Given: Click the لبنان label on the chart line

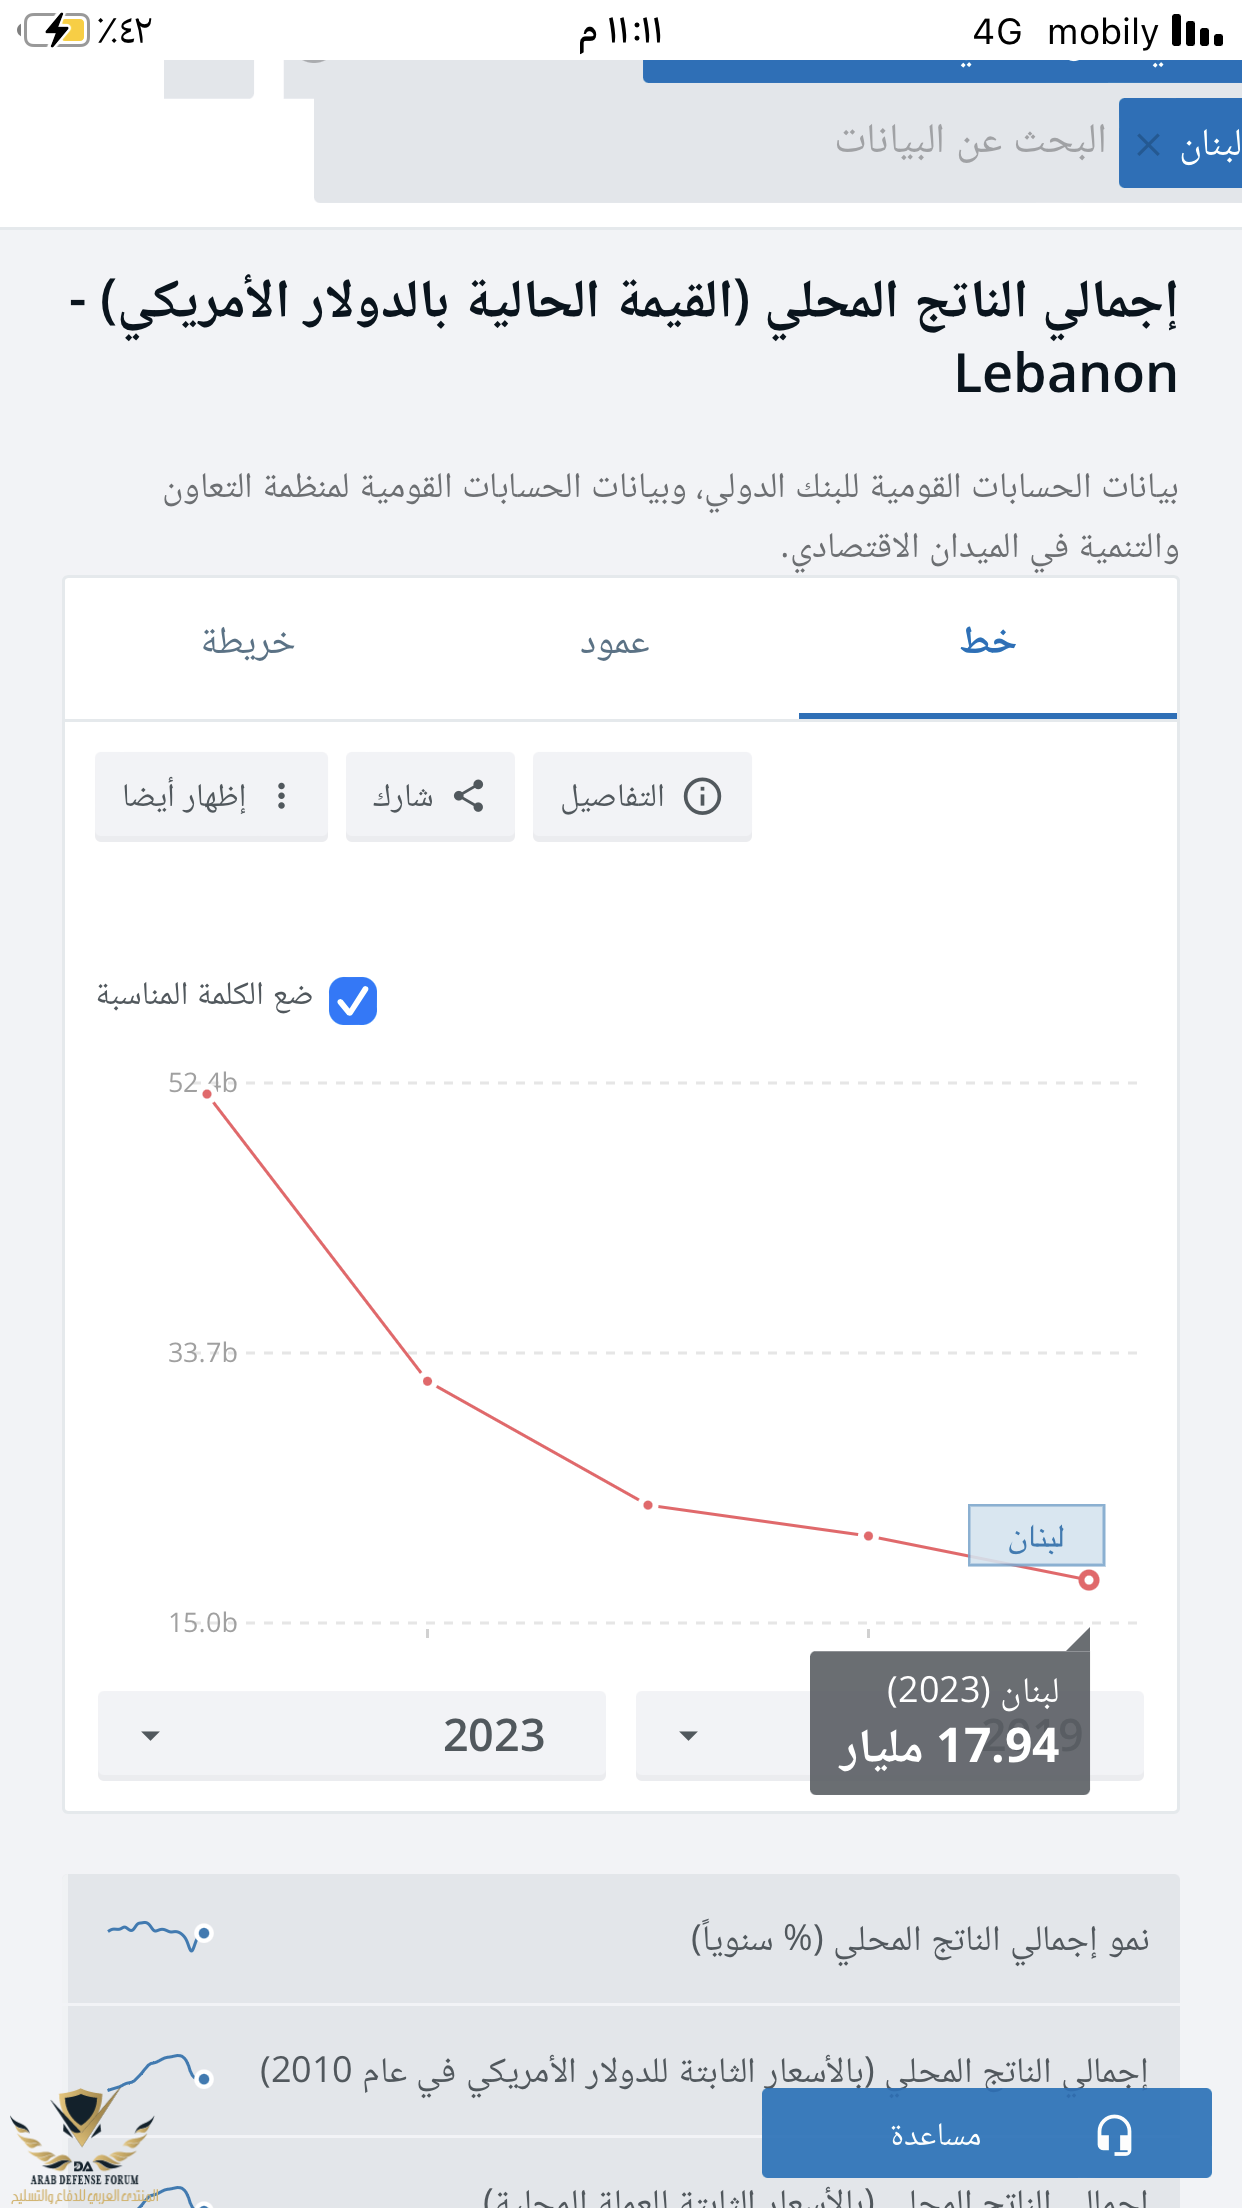Looking at the screenshot, I should (x=1036, y=1535).
